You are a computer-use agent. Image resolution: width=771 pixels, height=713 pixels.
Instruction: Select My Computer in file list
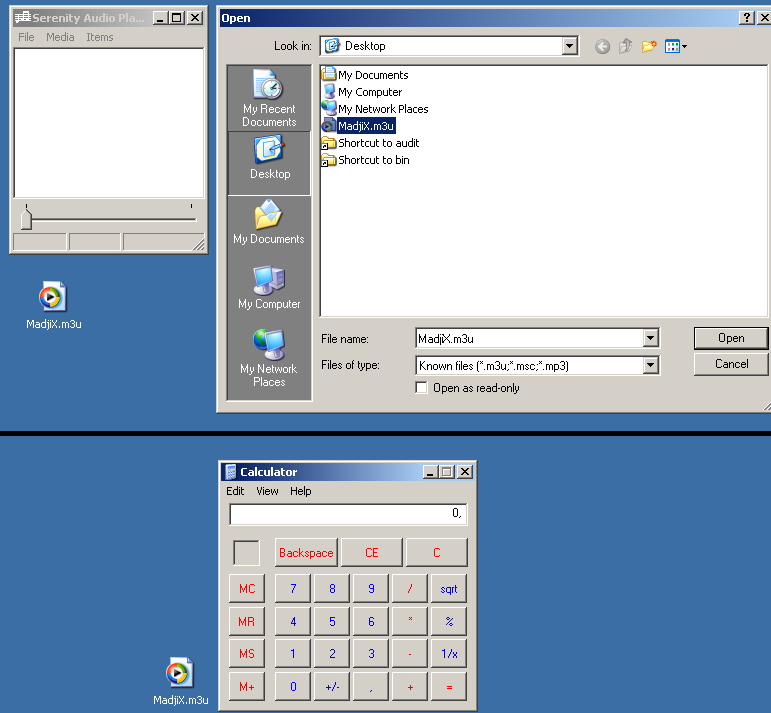tap(362, 92)
